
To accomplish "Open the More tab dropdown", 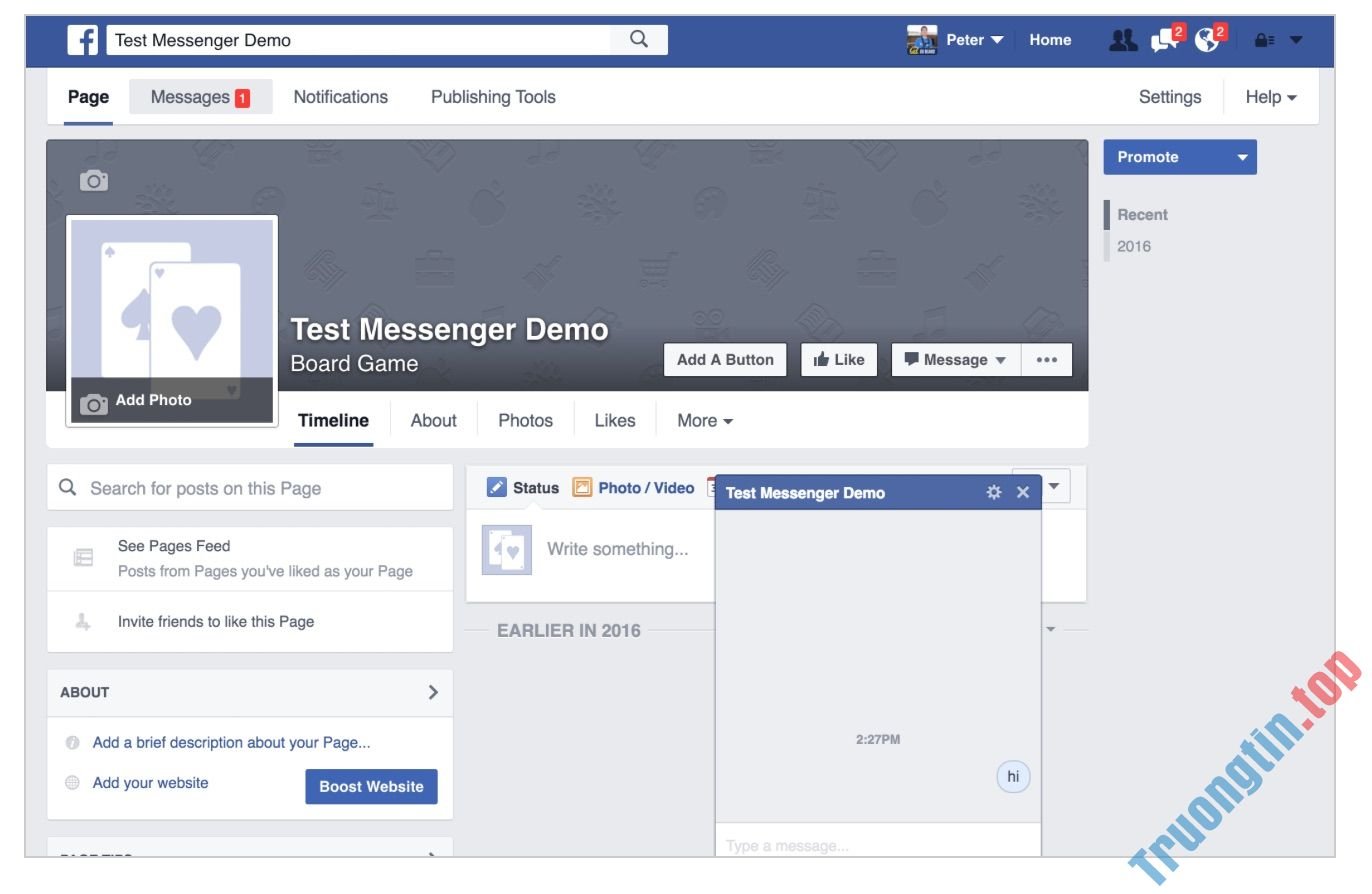I will pyautogui.click(x=704, y=420).
